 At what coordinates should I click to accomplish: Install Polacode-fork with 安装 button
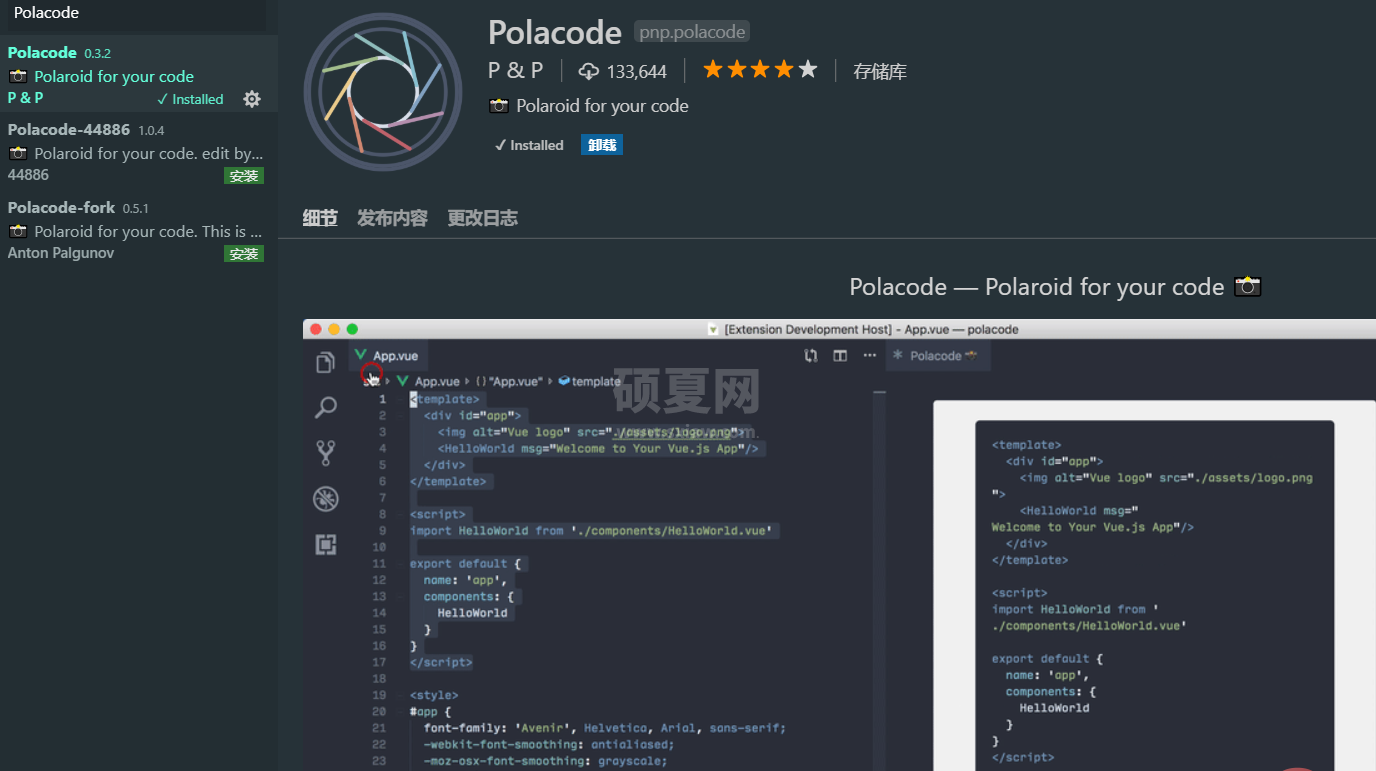tap(244, 254)
